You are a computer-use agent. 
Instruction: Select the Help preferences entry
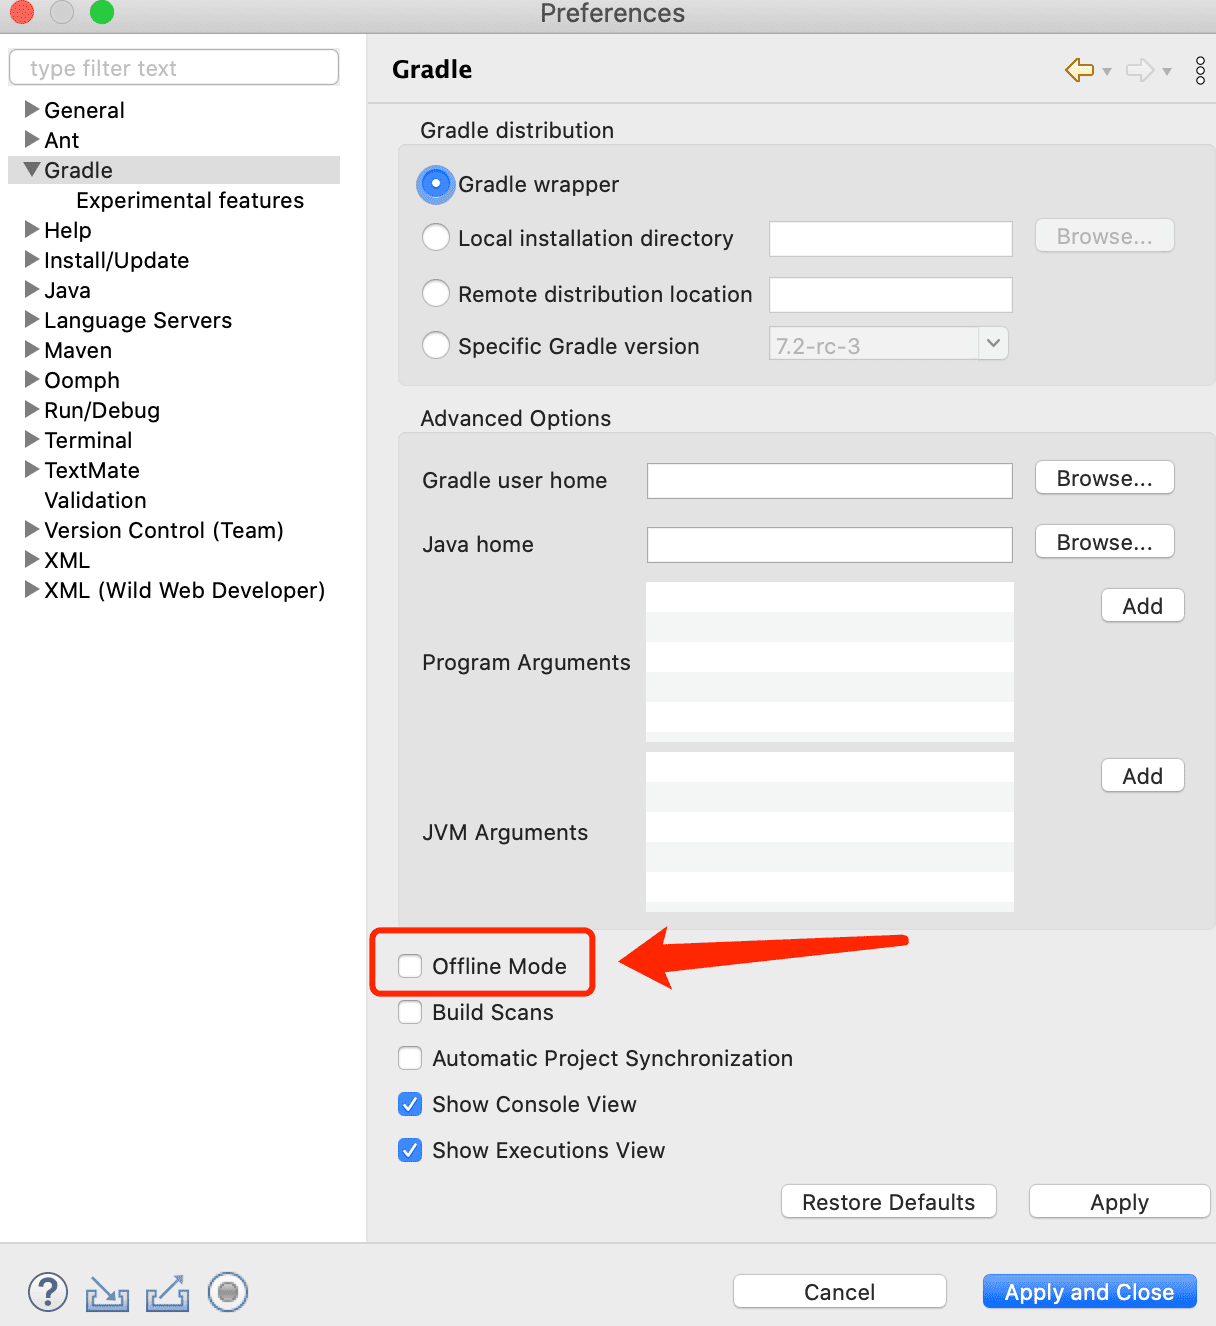(x=68, y=230)
